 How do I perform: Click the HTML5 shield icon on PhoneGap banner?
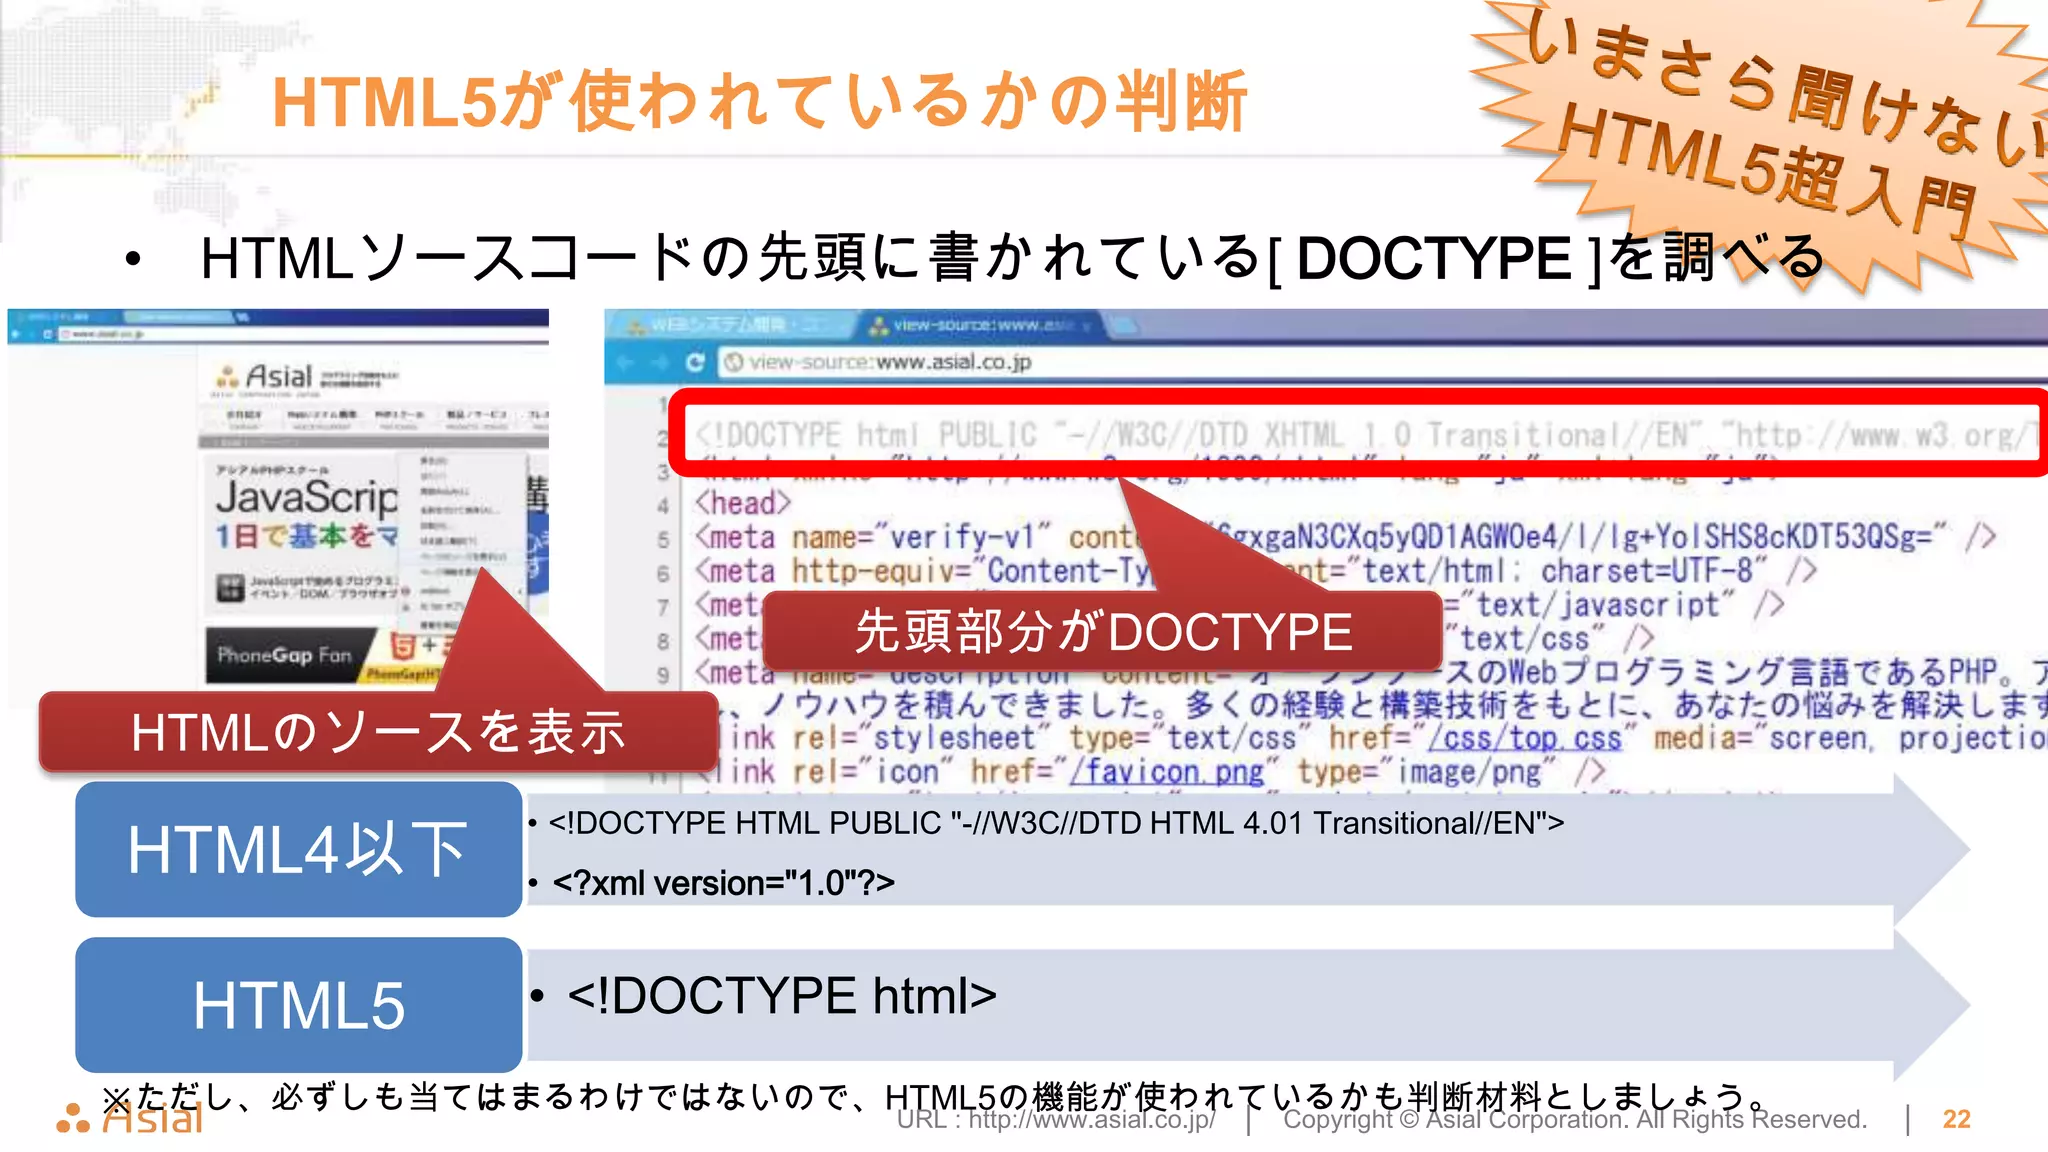point(403,645)
